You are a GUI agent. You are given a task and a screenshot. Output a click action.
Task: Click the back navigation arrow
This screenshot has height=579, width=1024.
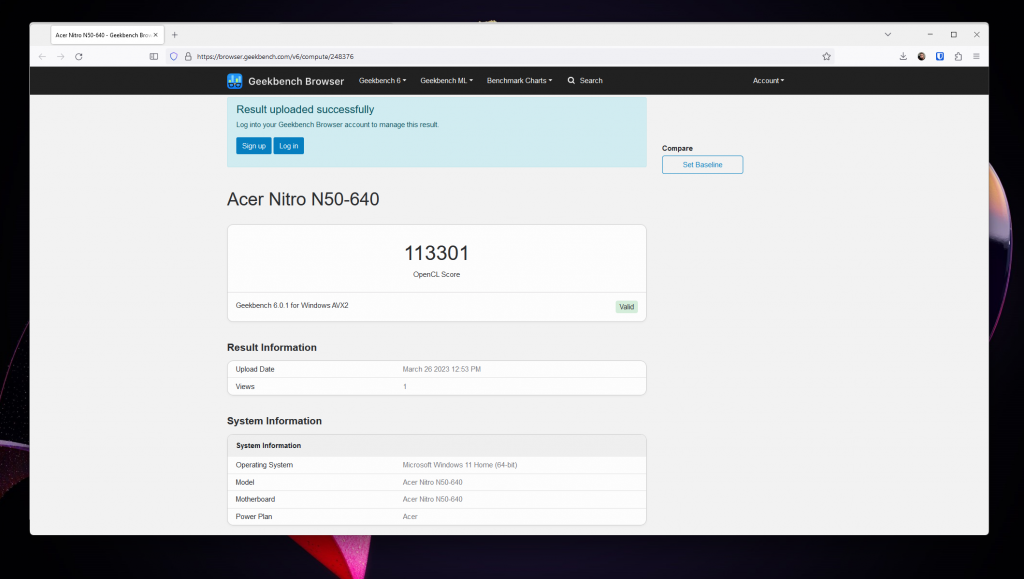41,57
